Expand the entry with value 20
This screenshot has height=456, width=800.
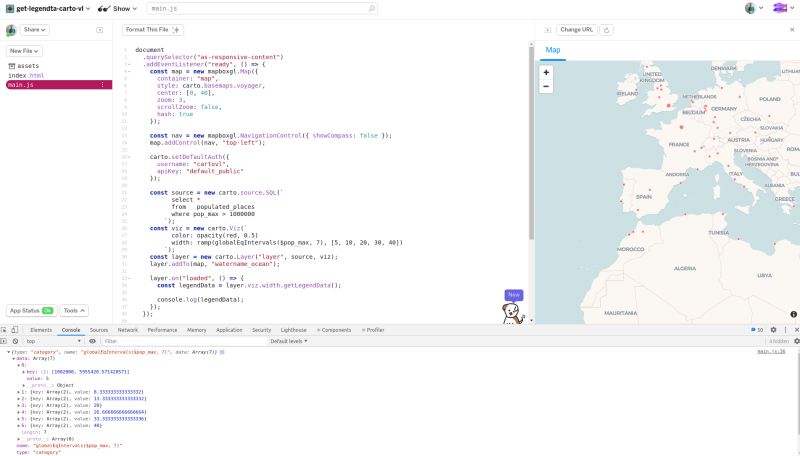click(x=19, y=406)
